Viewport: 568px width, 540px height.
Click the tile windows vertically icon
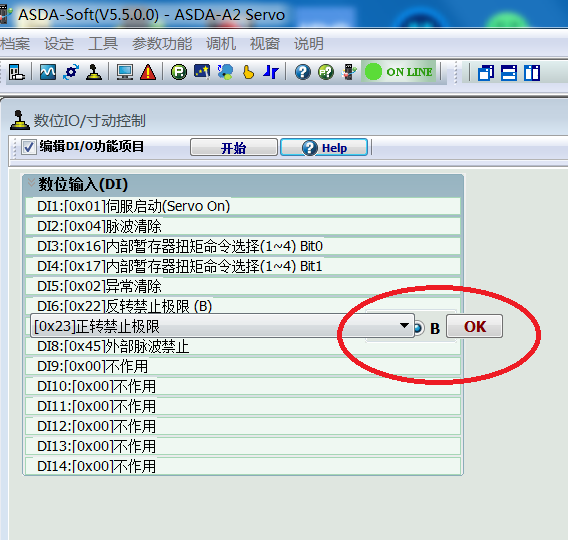pos(532,73)
